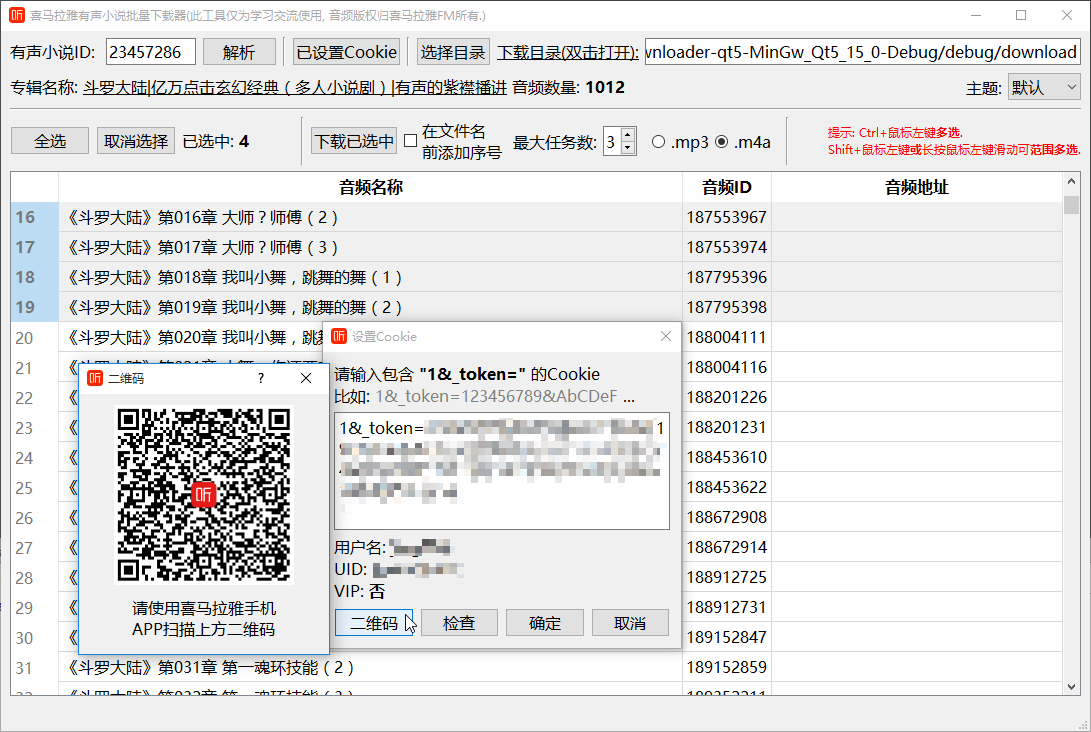Screen dimensions: 1091x732
Task: Click audio ID cell 188453622
Action: click(726, 487)
